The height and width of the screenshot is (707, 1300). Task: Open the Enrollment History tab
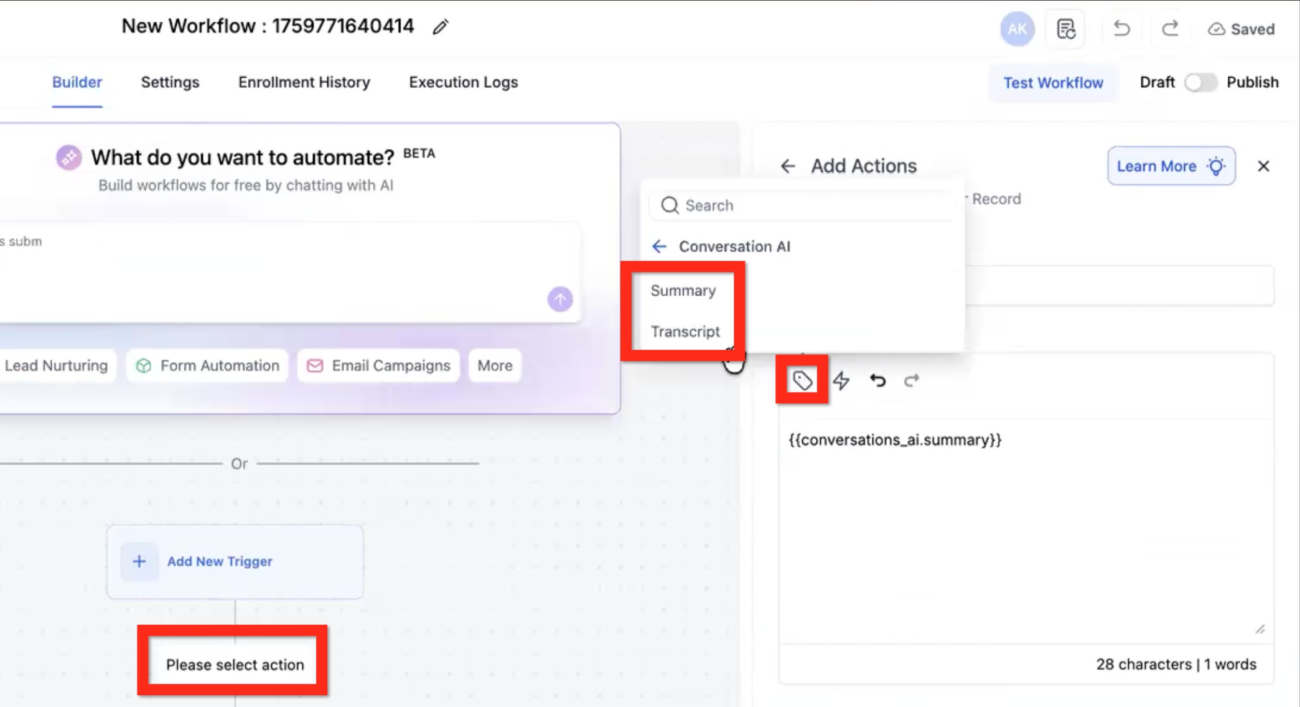pyautogui.click(x=304, y=82)
